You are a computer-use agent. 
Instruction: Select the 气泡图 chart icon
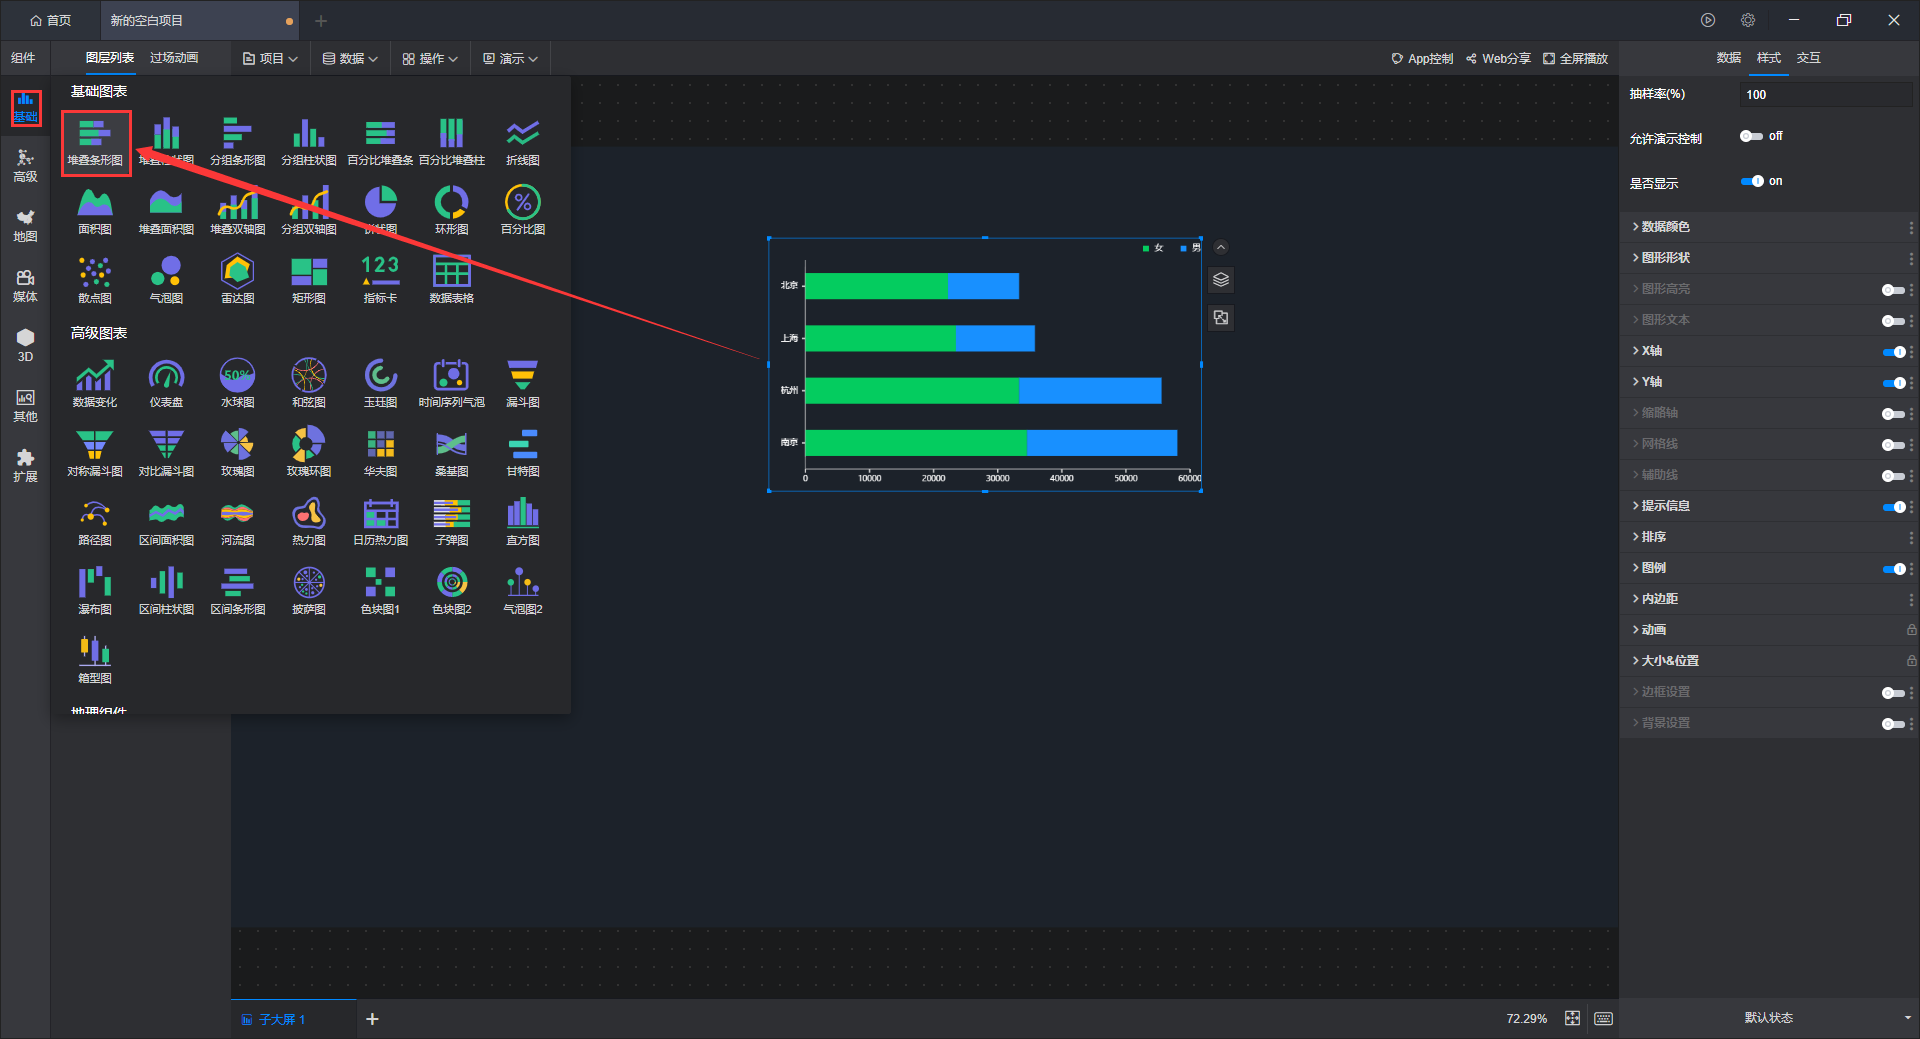(166, 280)
